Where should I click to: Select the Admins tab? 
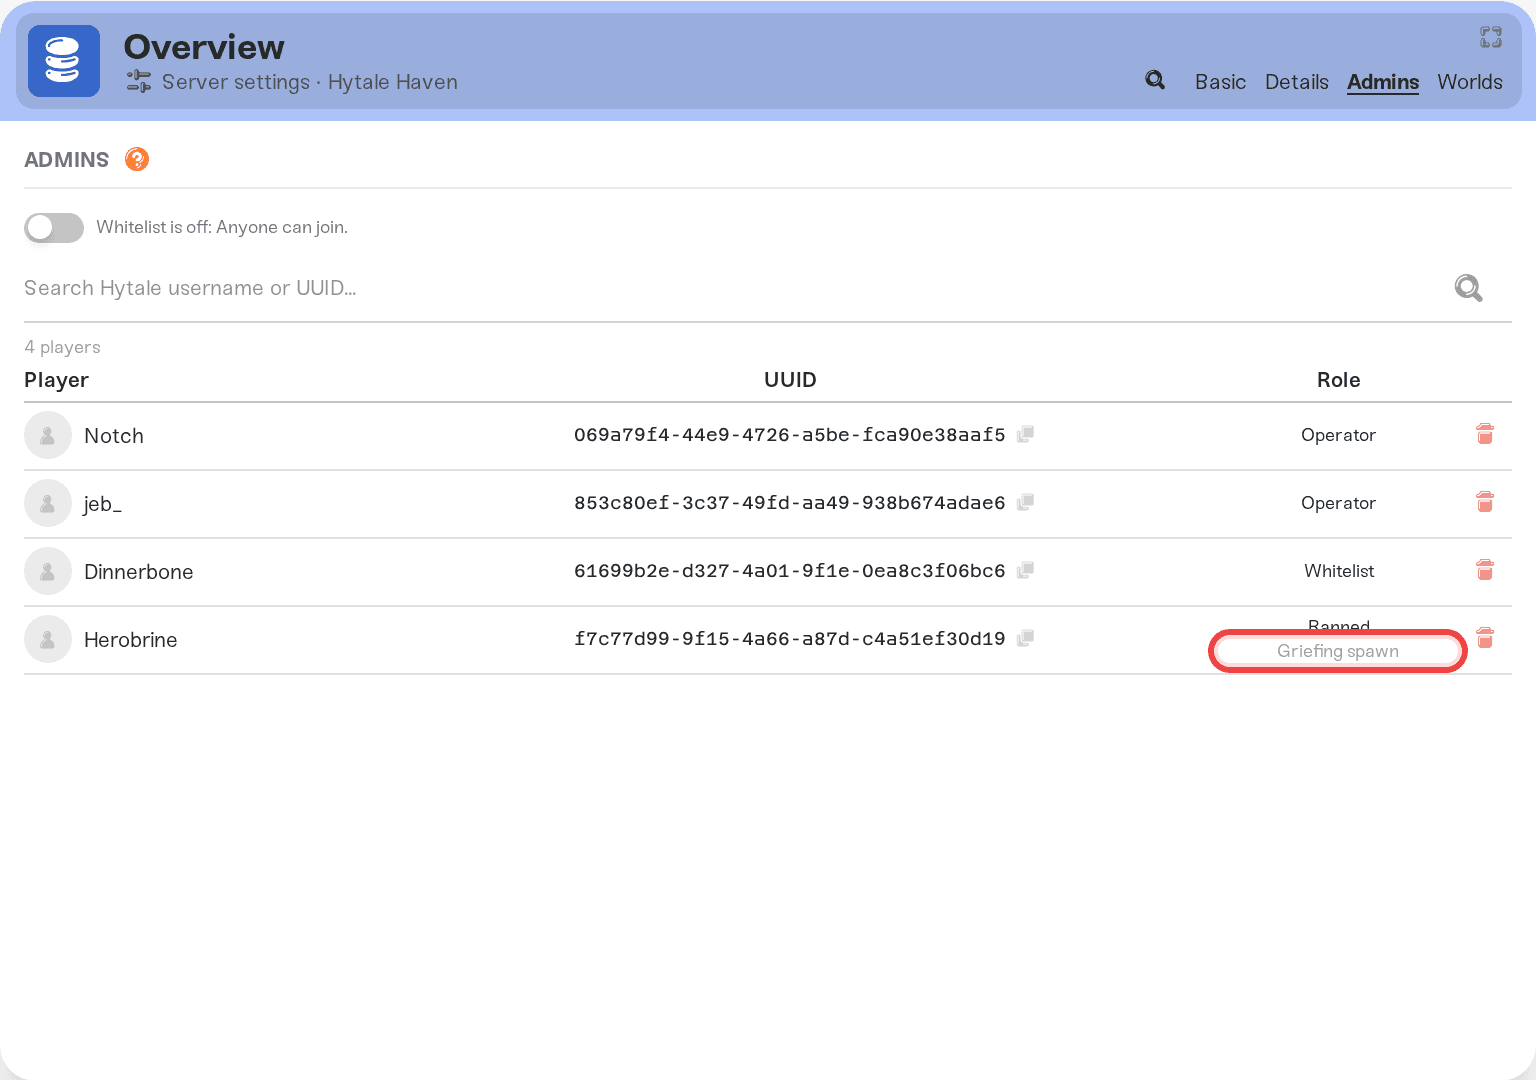tap(1383, 82)
